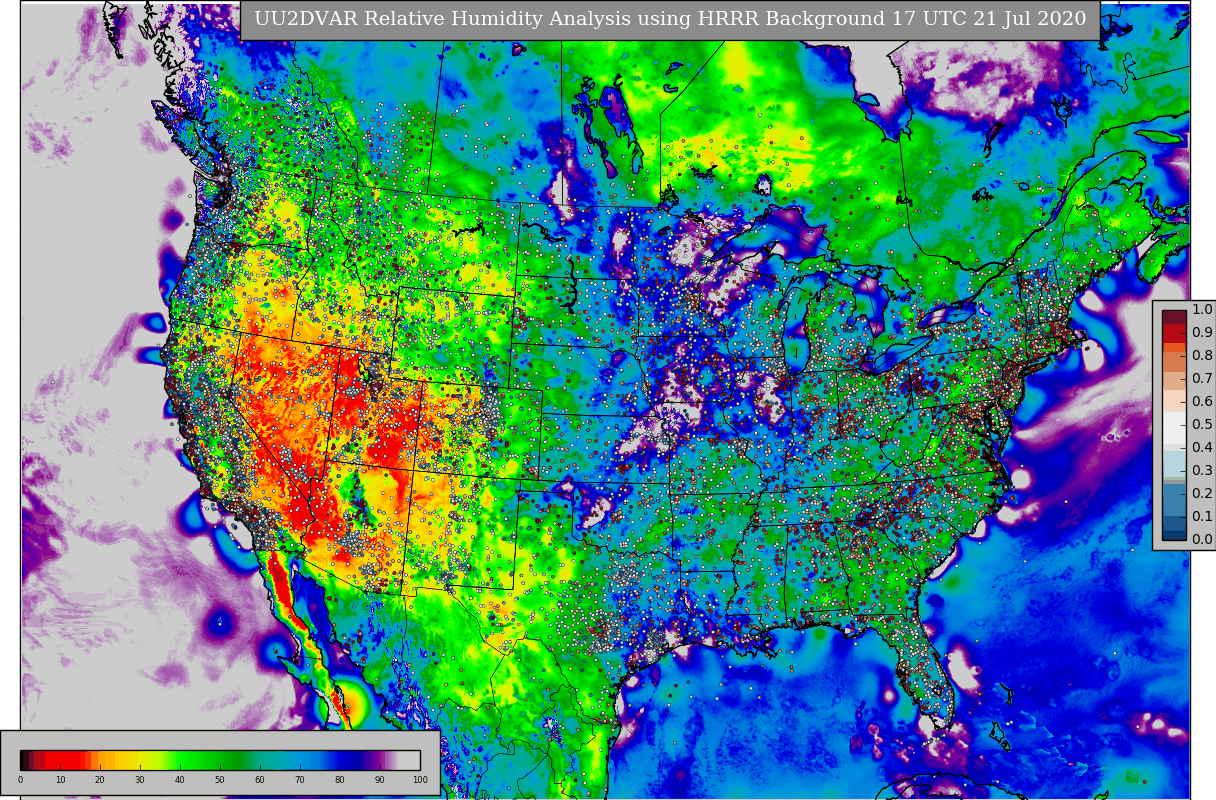Click the 70 tick label on humidity colorbar
This screenshot has width=1216, height=800.
(300, 780)
